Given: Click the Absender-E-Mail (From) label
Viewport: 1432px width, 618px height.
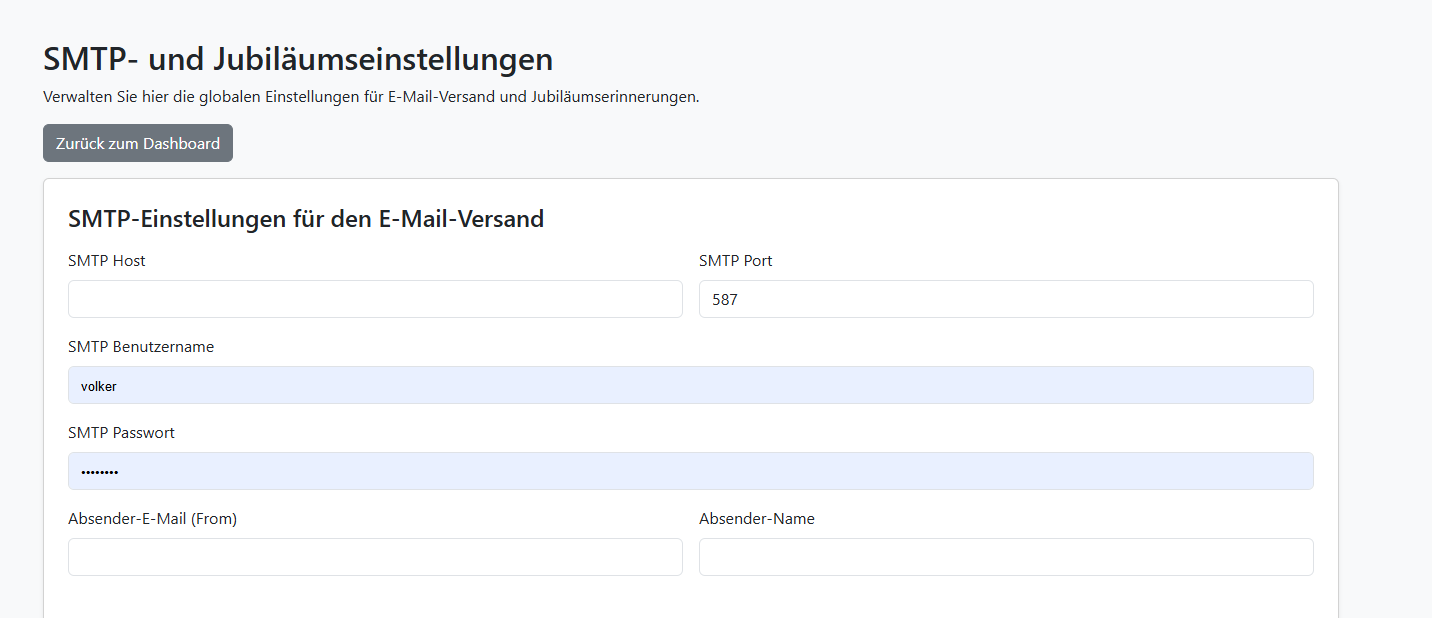Looking at the screenshot, I should point(152,519).
